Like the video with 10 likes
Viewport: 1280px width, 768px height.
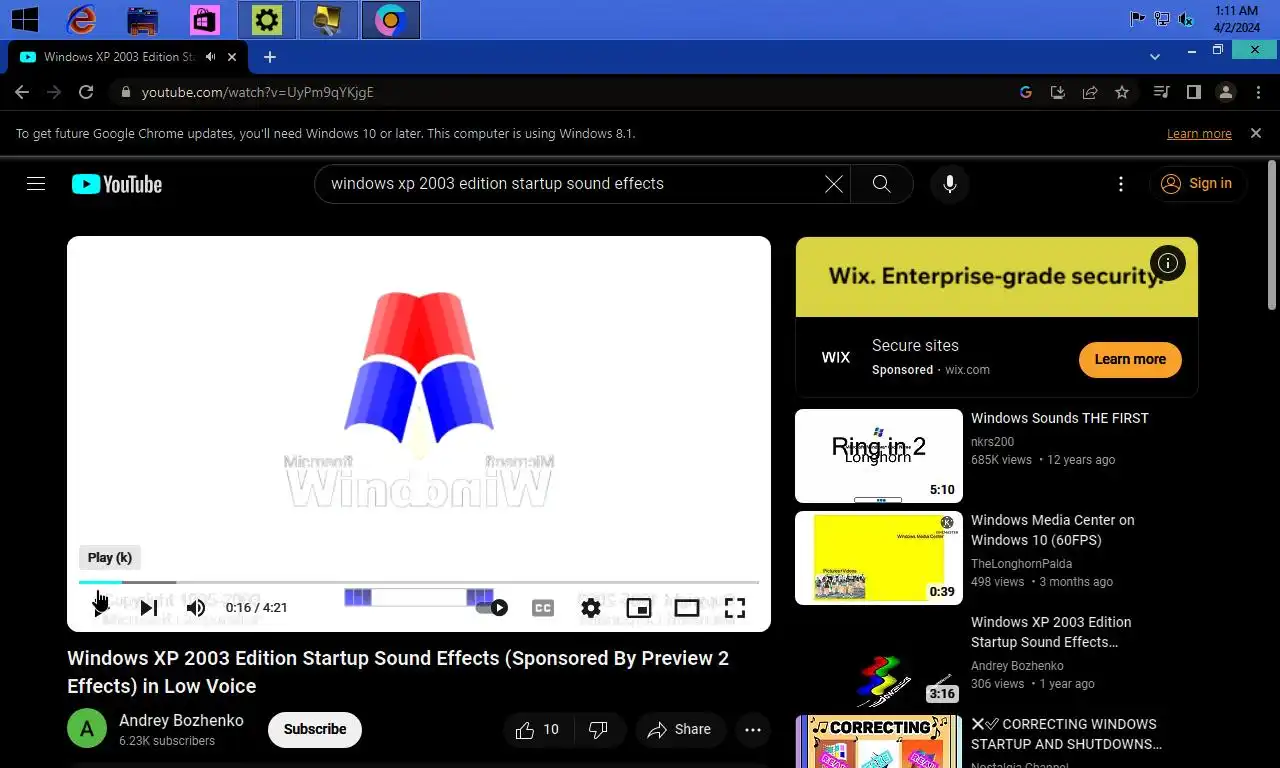[x=537, y=730]
